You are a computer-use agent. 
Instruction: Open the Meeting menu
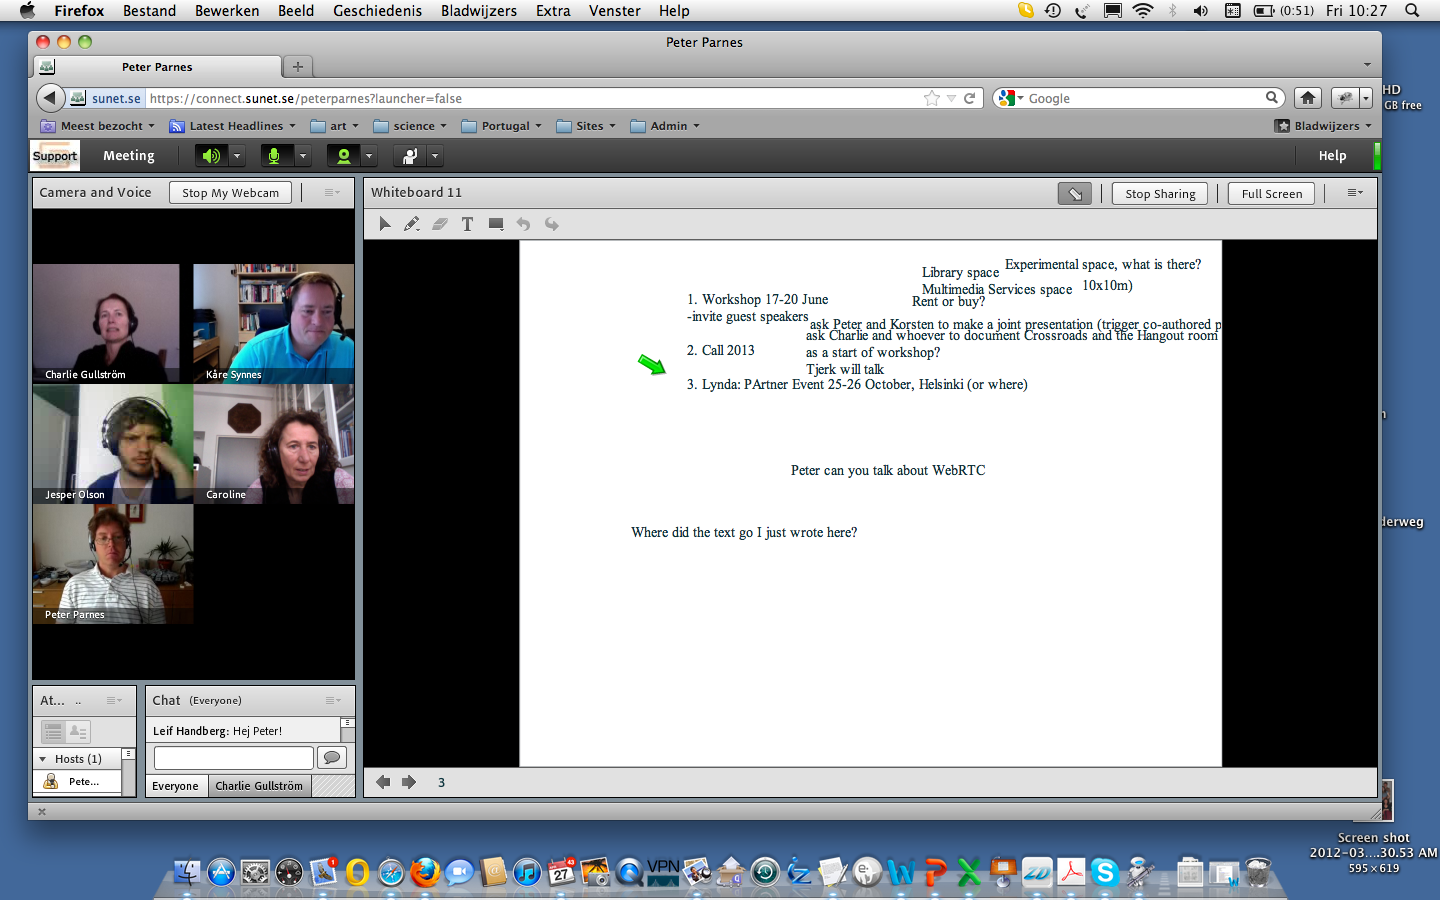129,156
